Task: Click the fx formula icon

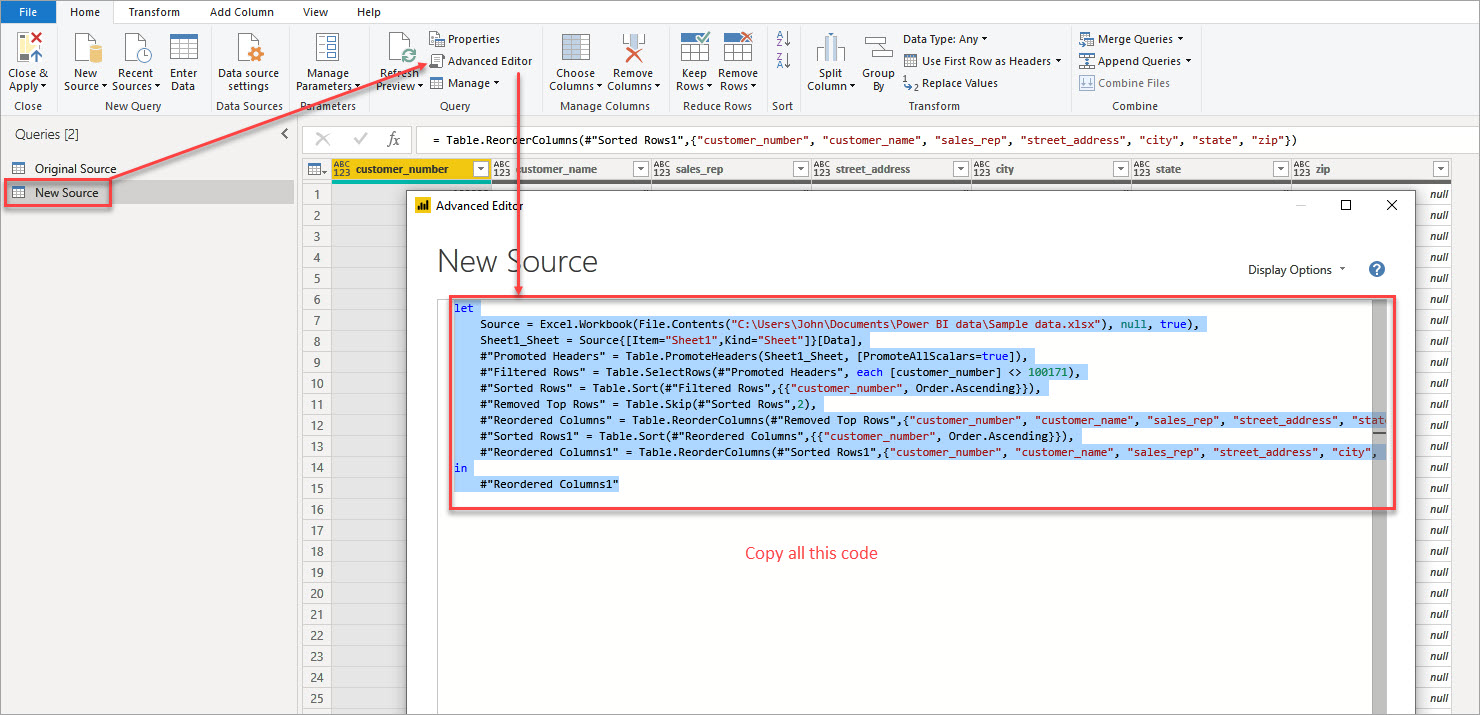Action: coord(394,140)
